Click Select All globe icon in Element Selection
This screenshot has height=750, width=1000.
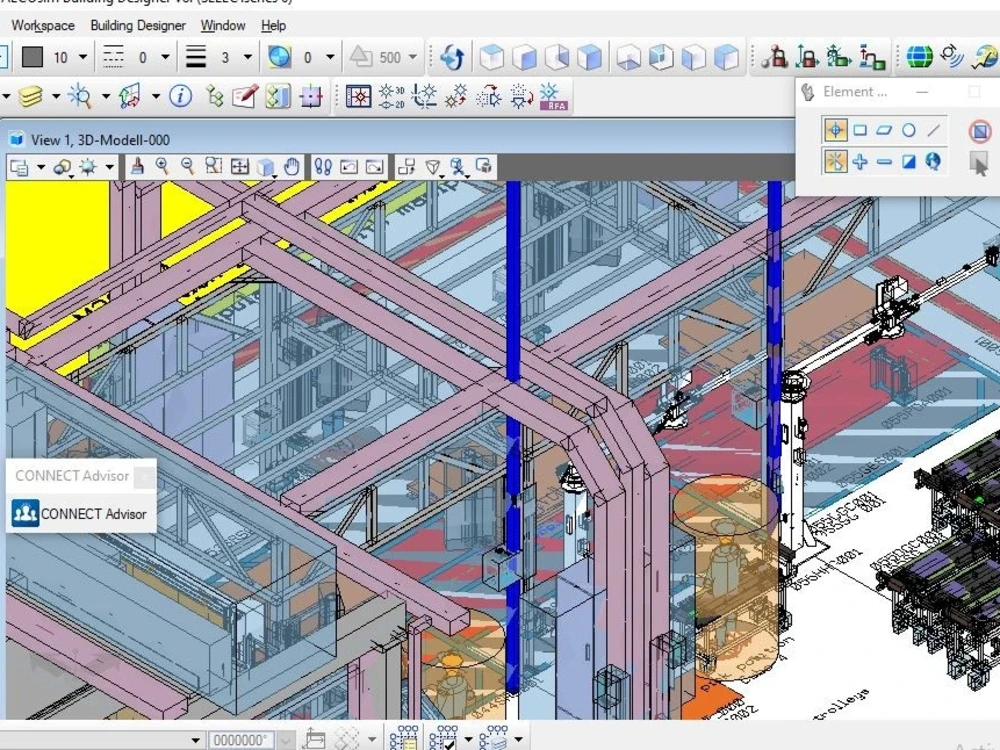tap(933, 161)
